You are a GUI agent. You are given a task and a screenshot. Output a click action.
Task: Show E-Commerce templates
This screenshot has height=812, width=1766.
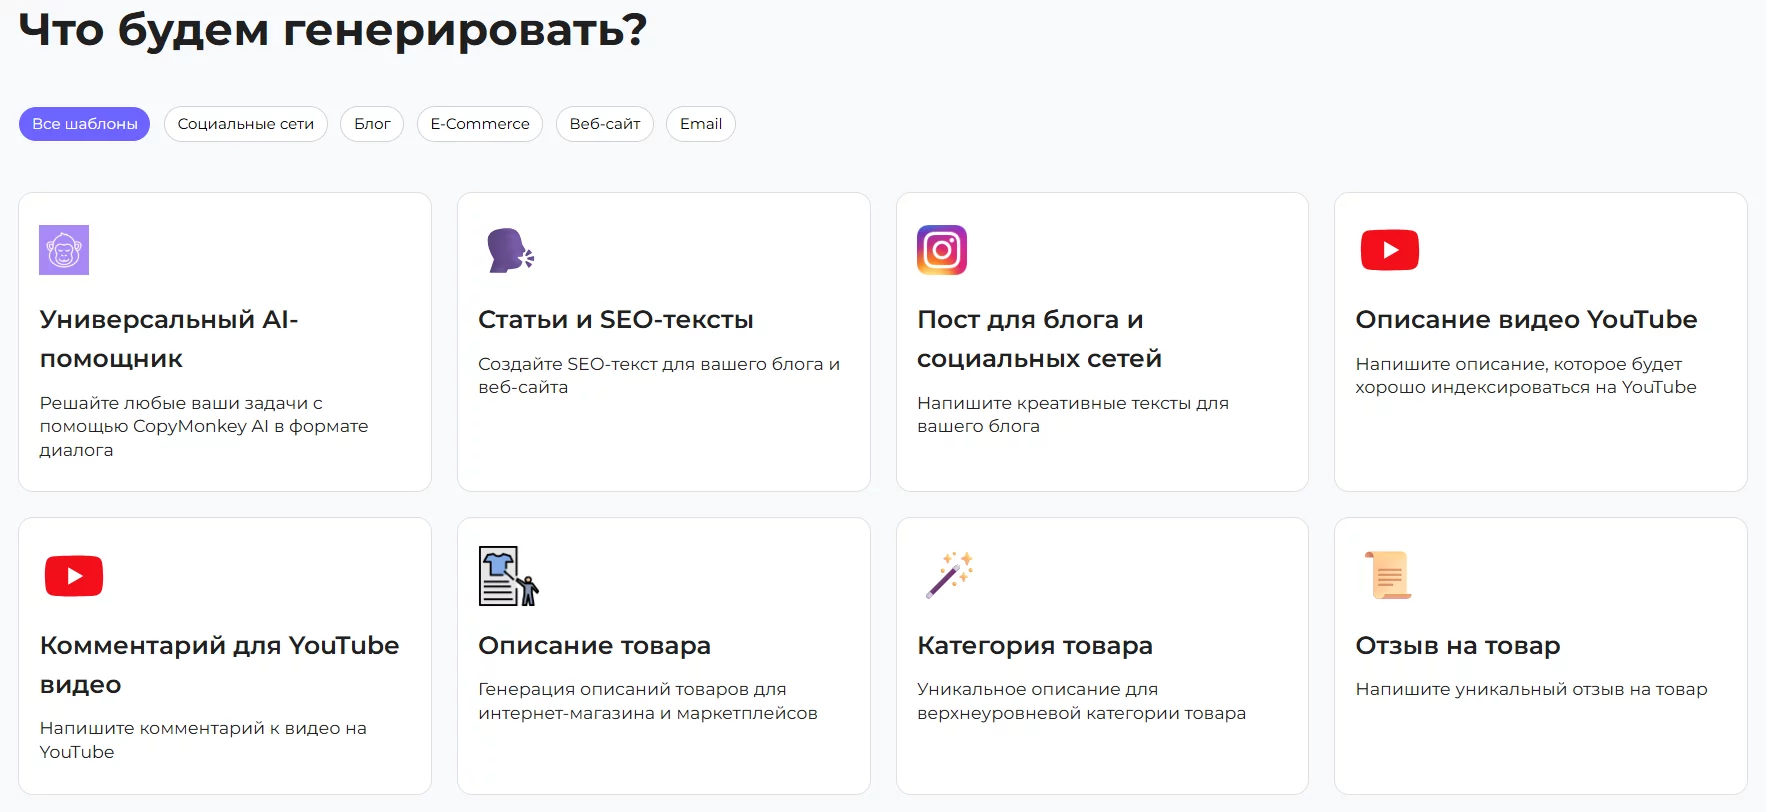(480, 124)
